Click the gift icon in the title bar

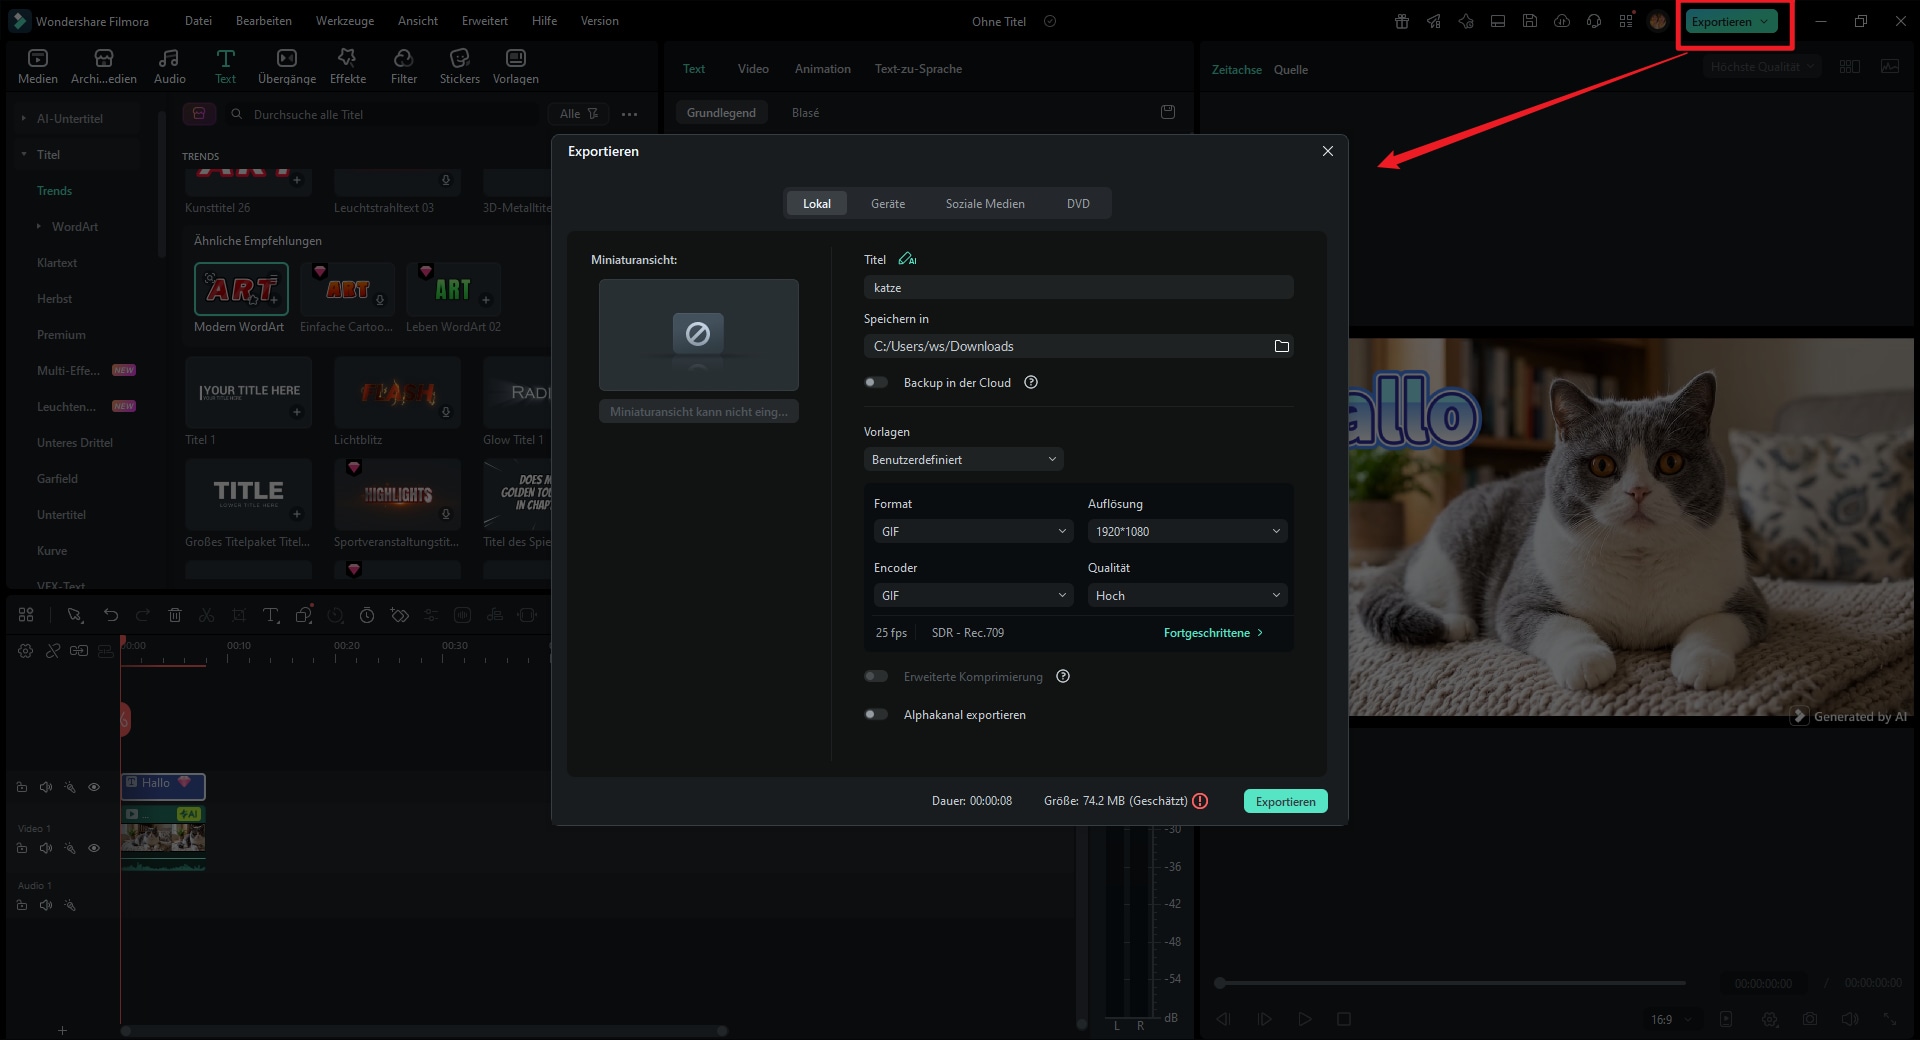click(x=1402, y=21)
